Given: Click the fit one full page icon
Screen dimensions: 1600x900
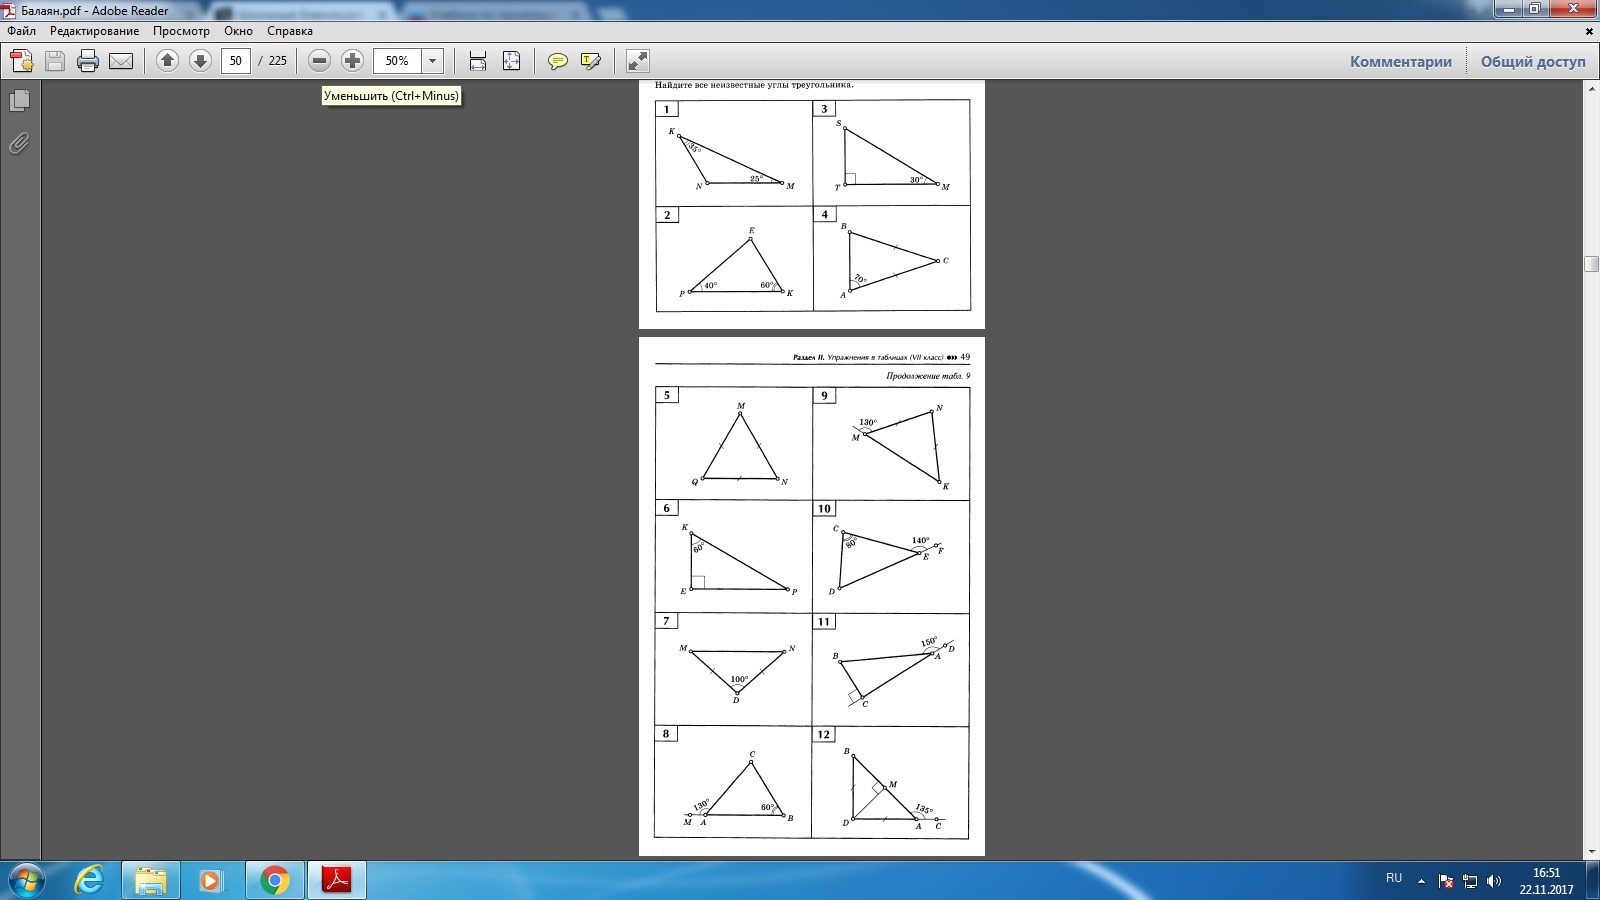Looking at the screenshot, I should click(x=511, y=61).
